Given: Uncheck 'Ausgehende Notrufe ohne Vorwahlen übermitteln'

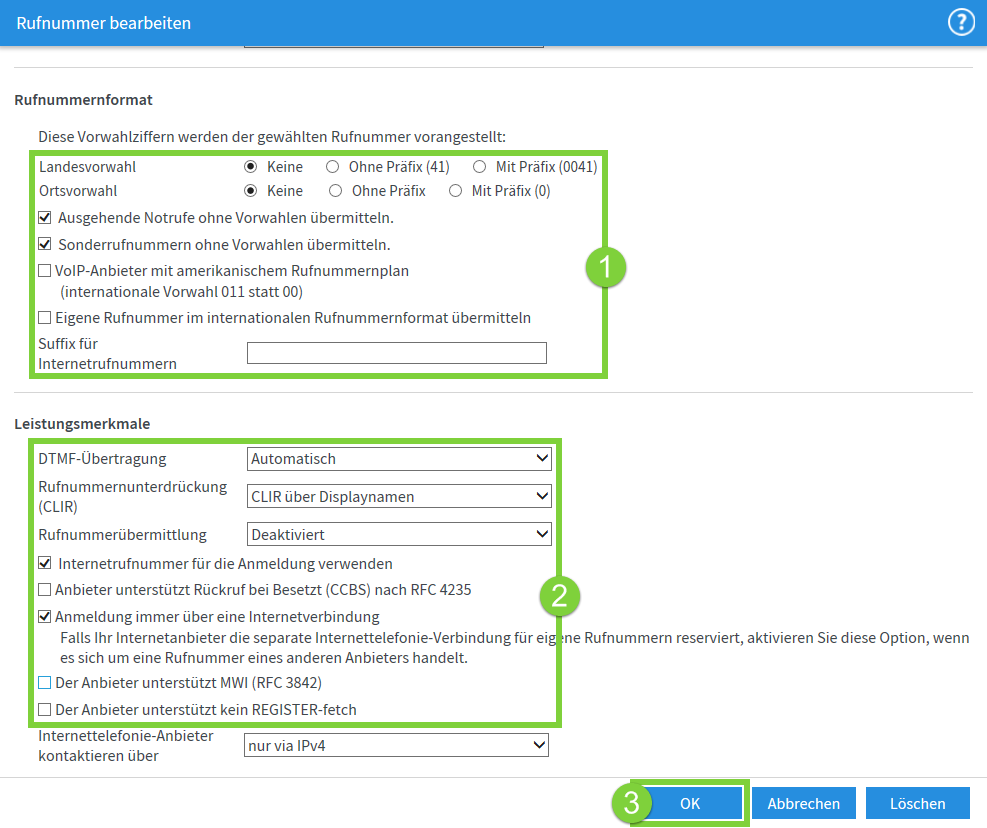Looking at the screenshot, I should pos(45,217).
